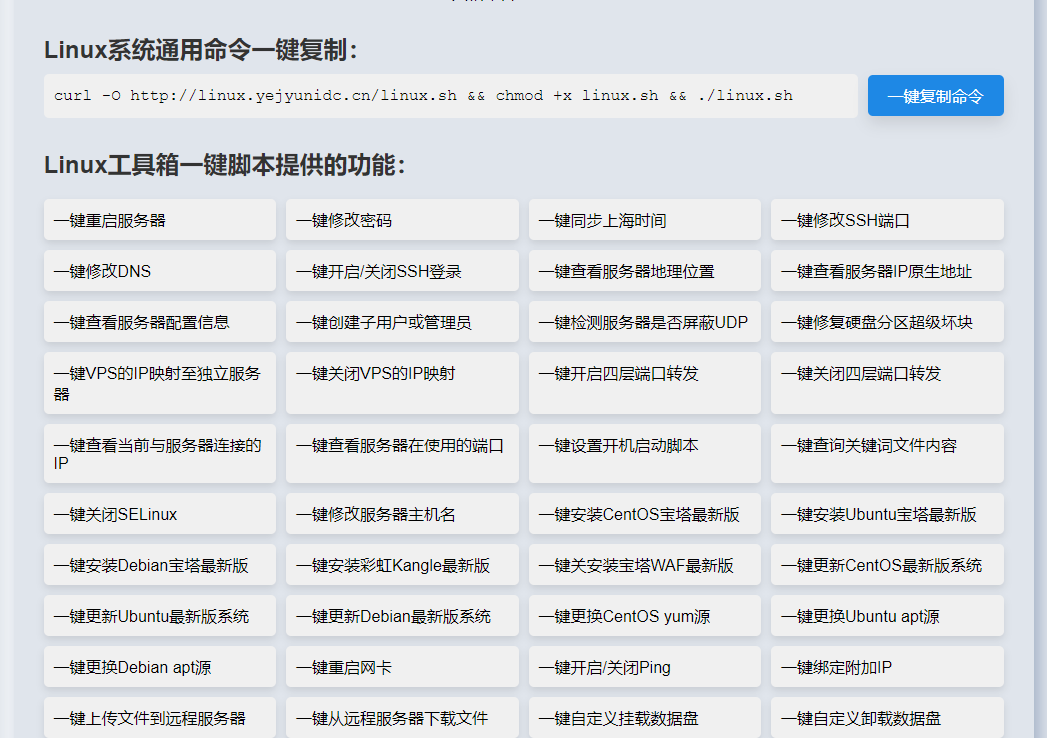Choose 一键从远程服务器下载文件 card

click(402, 717)
